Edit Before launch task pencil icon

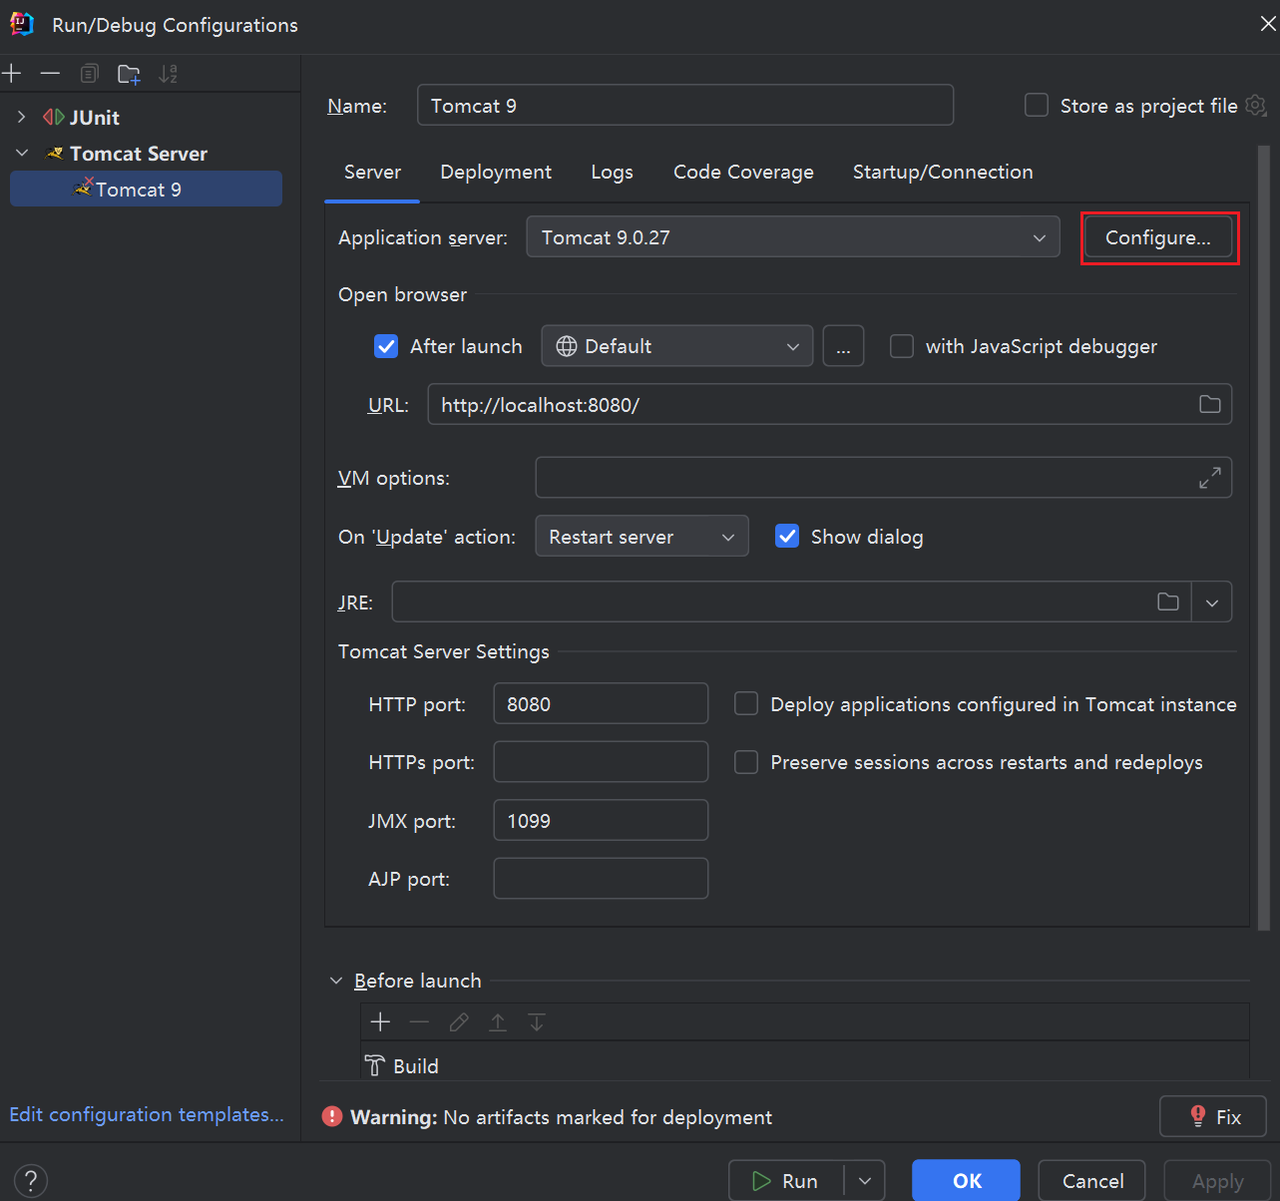pyautogui.click(x=458, y=1022)
